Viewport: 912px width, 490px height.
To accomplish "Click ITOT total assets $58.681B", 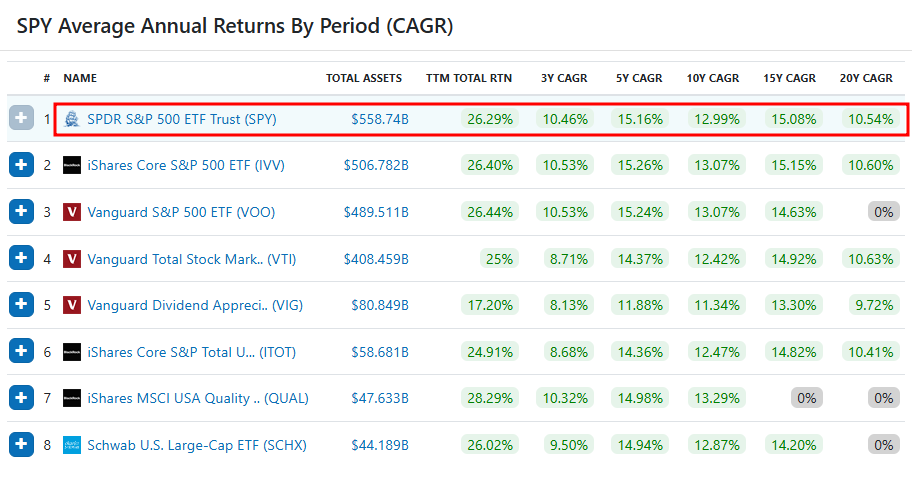I will 380,352.
